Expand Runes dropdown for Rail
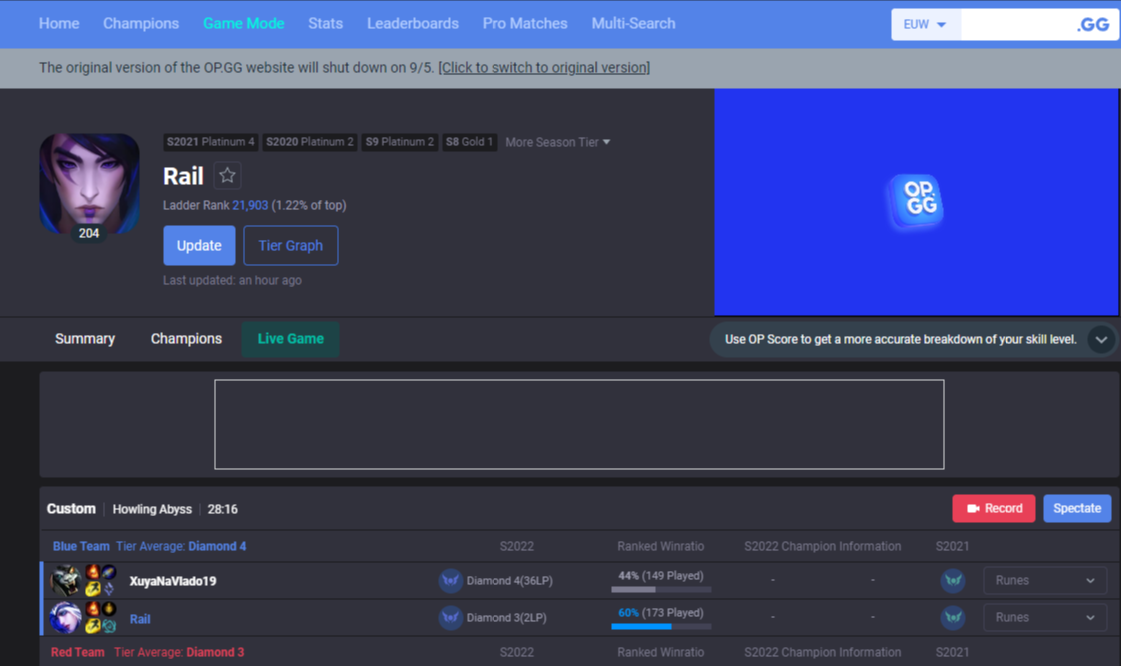Image resolution: width=1121 pixels, height=666 pixels. [1045, 617]
